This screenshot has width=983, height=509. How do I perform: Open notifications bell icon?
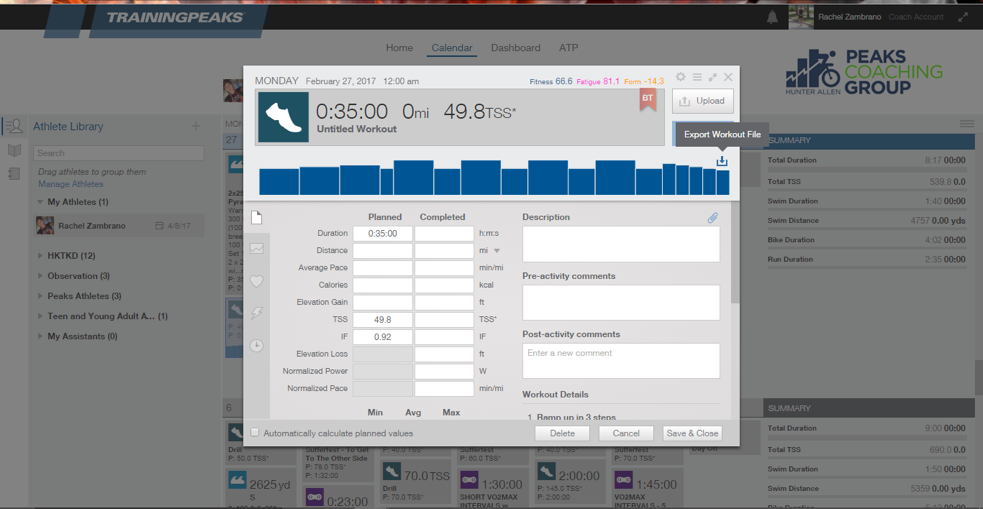point(772,18)
